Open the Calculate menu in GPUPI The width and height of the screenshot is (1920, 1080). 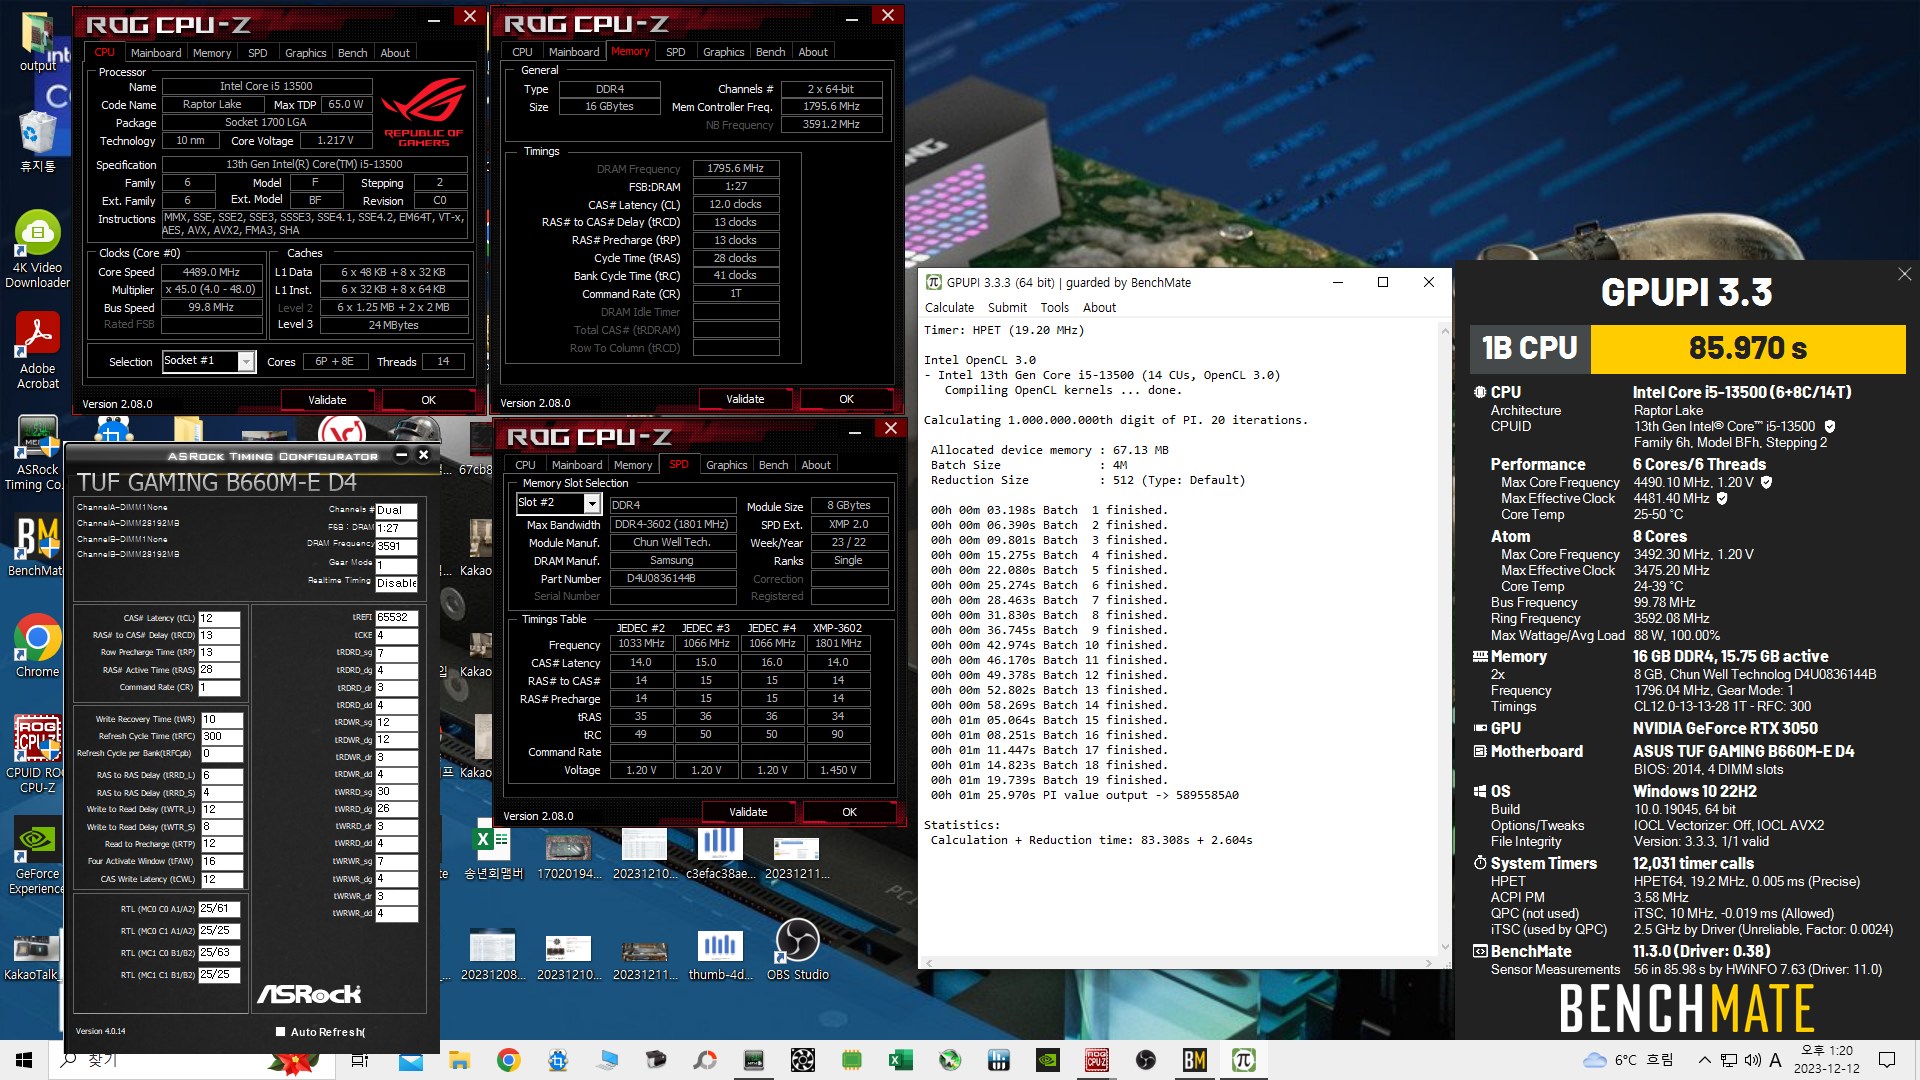coord(949,308)
